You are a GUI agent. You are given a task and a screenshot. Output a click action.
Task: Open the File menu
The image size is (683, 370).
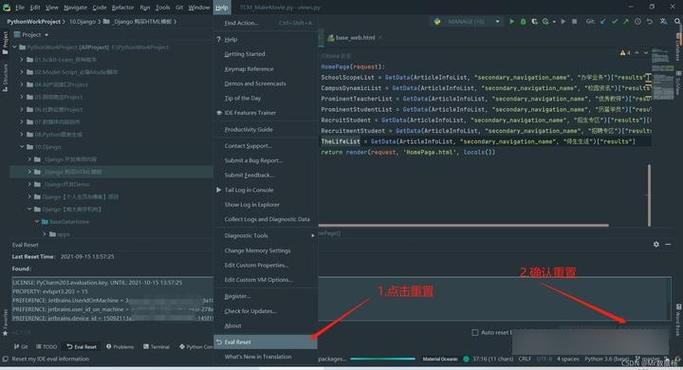click(x=20, y=7)
